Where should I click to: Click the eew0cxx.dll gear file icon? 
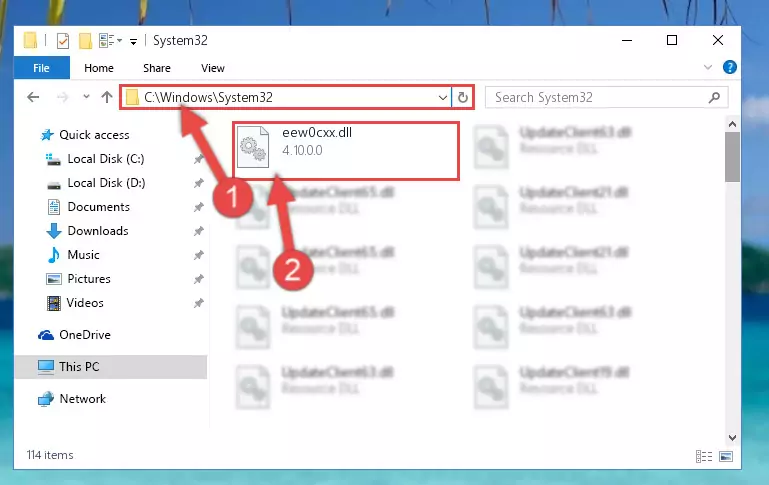(253, 147)
